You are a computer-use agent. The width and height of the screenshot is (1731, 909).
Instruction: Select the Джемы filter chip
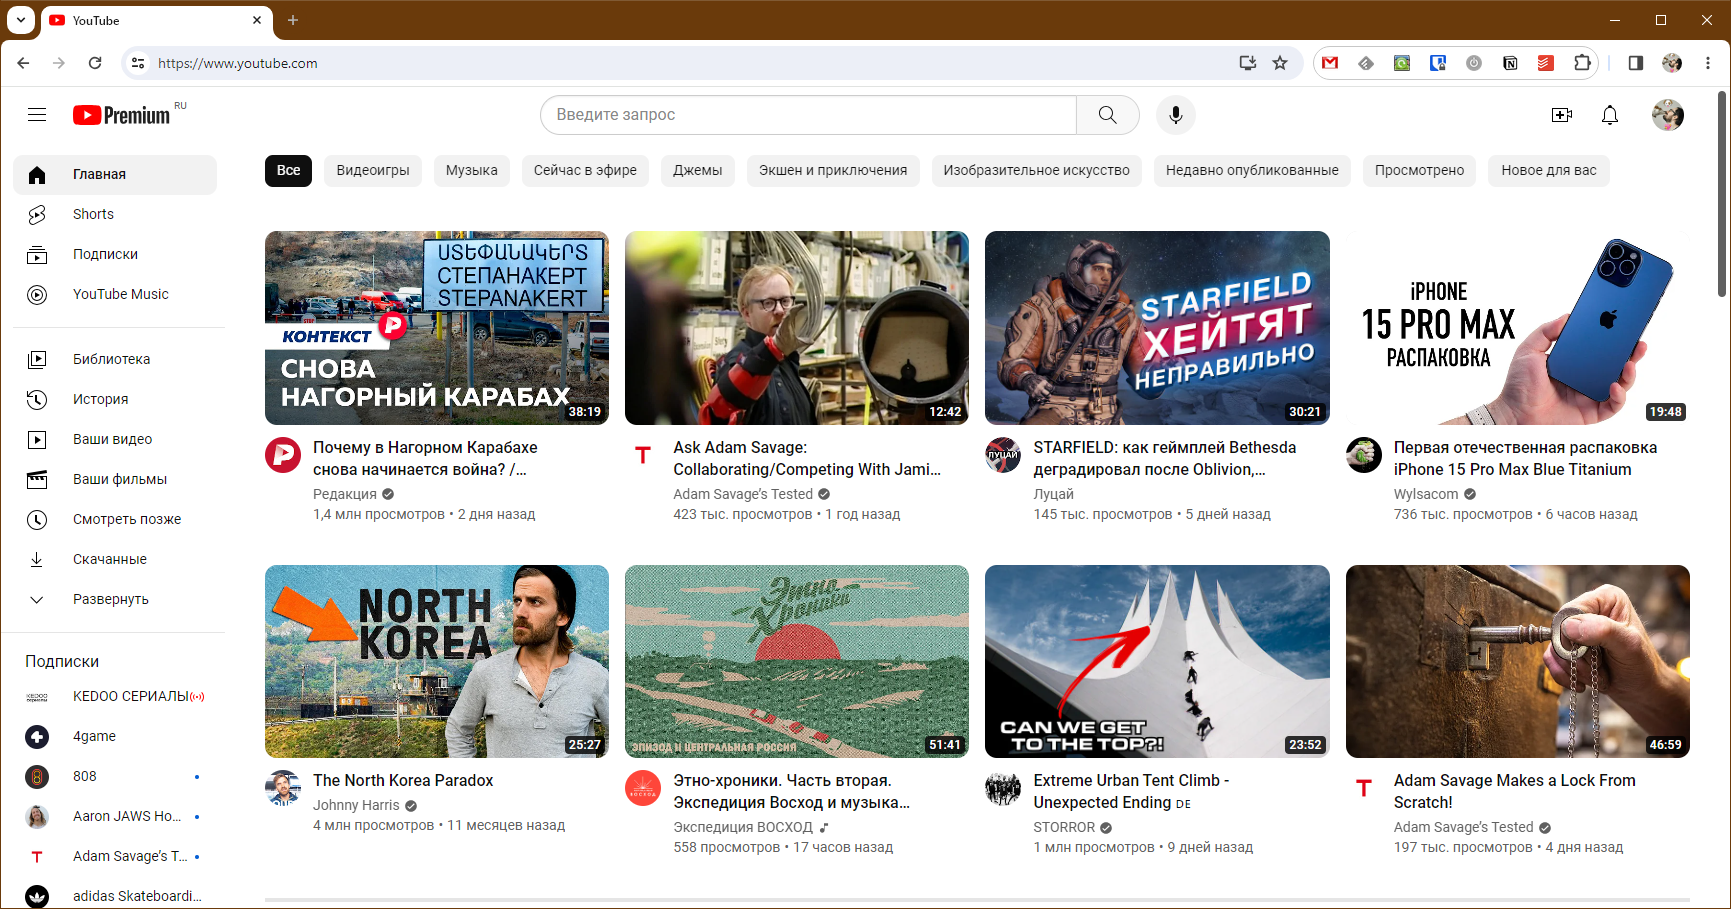(698, 171)
